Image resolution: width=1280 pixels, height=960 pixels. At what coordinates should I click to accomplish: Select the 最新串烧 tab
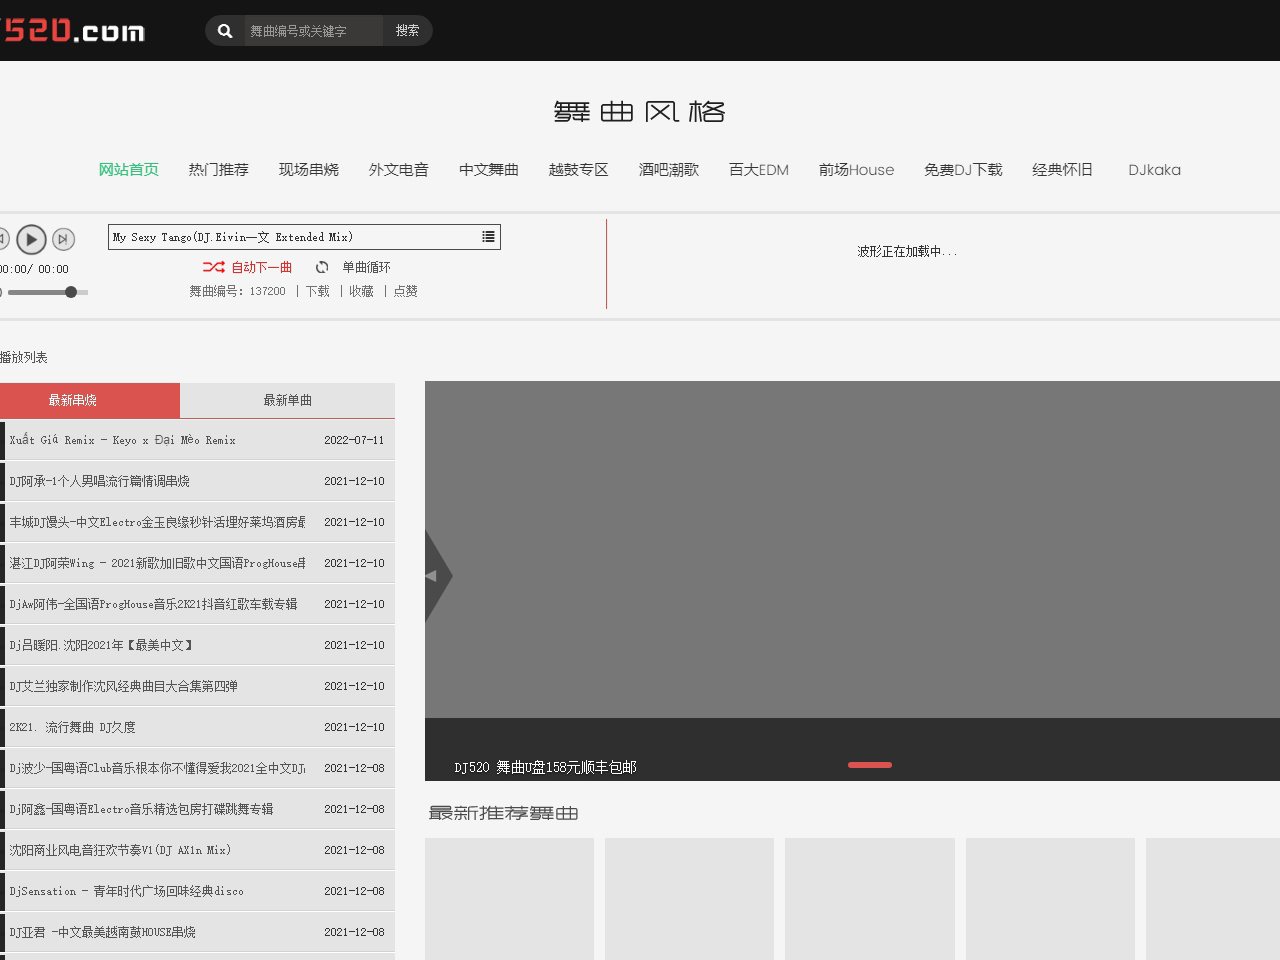(x=73, y=400)
